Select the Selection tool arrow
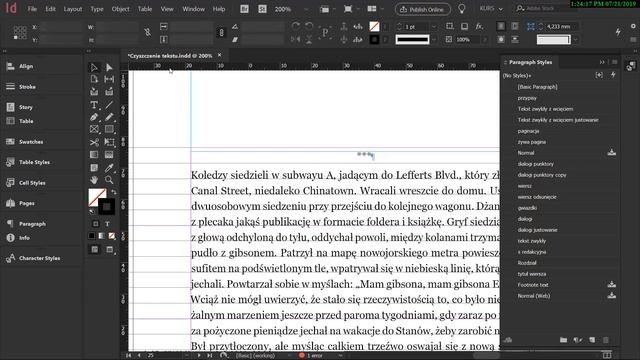Image resolution: width=640 pixels, height=360 pixels. pos(94,67)
